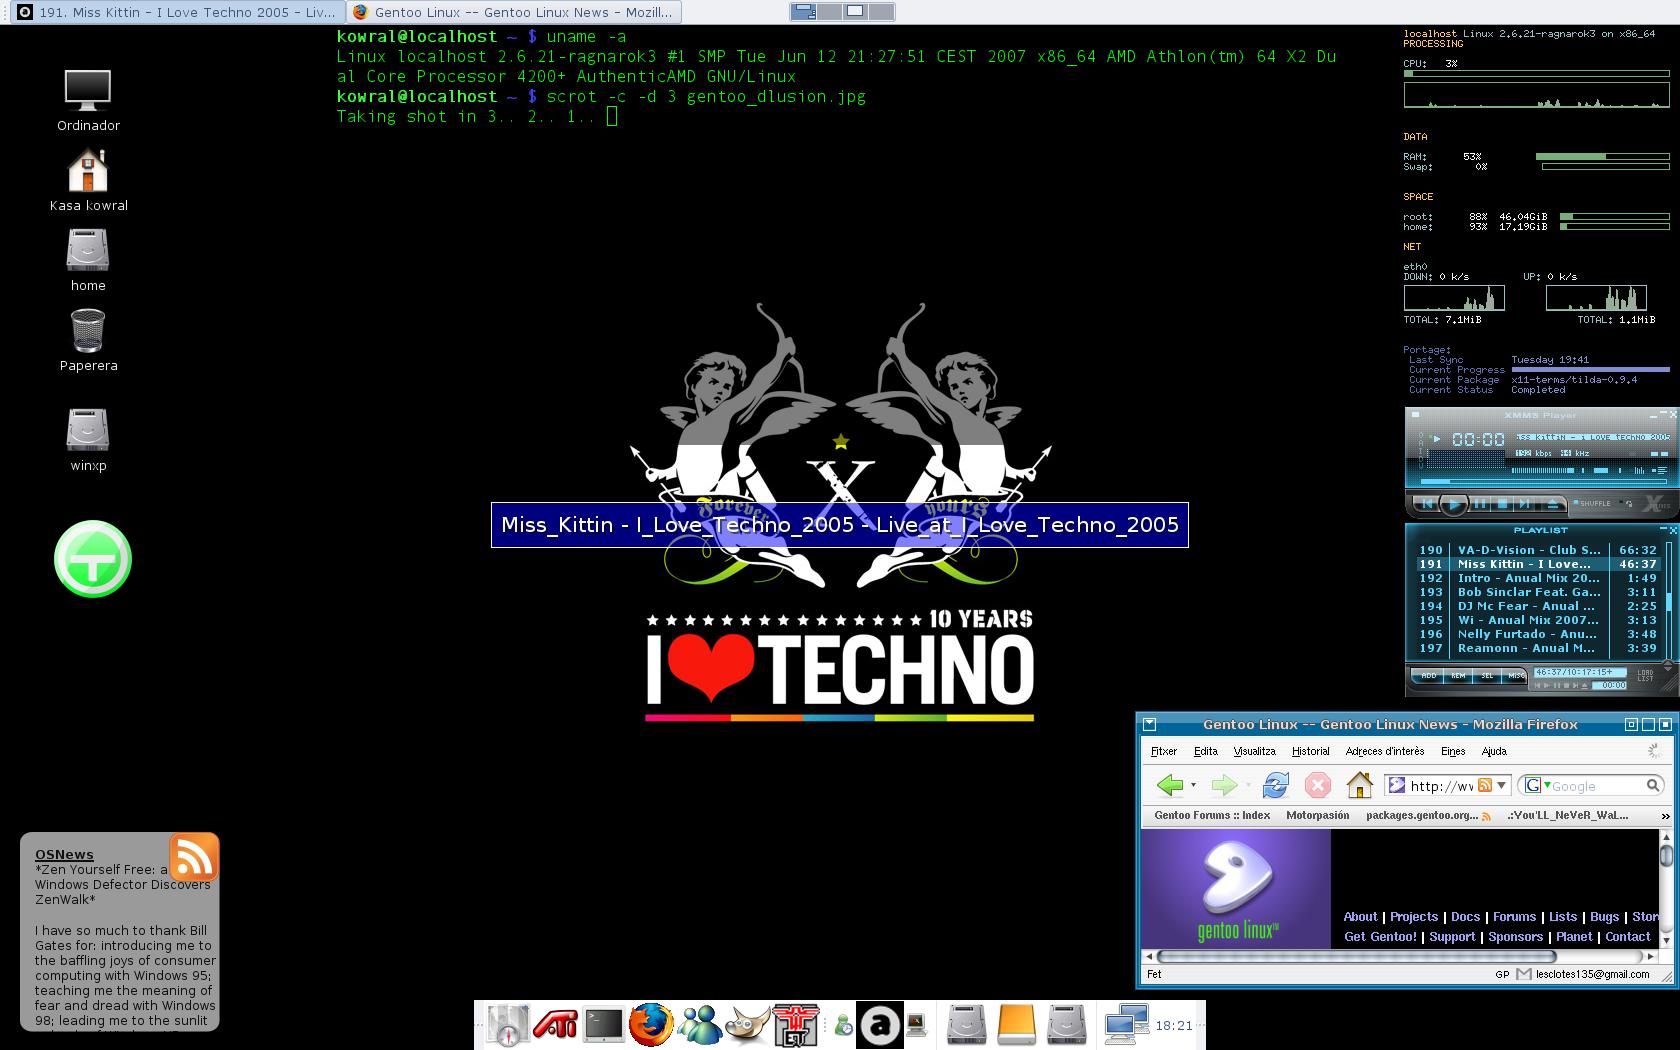Viewport: 1680px width, 1050px height.
Task: Launch Enemy Territory (ET) from dock
Action: [x=796, y=1025]
